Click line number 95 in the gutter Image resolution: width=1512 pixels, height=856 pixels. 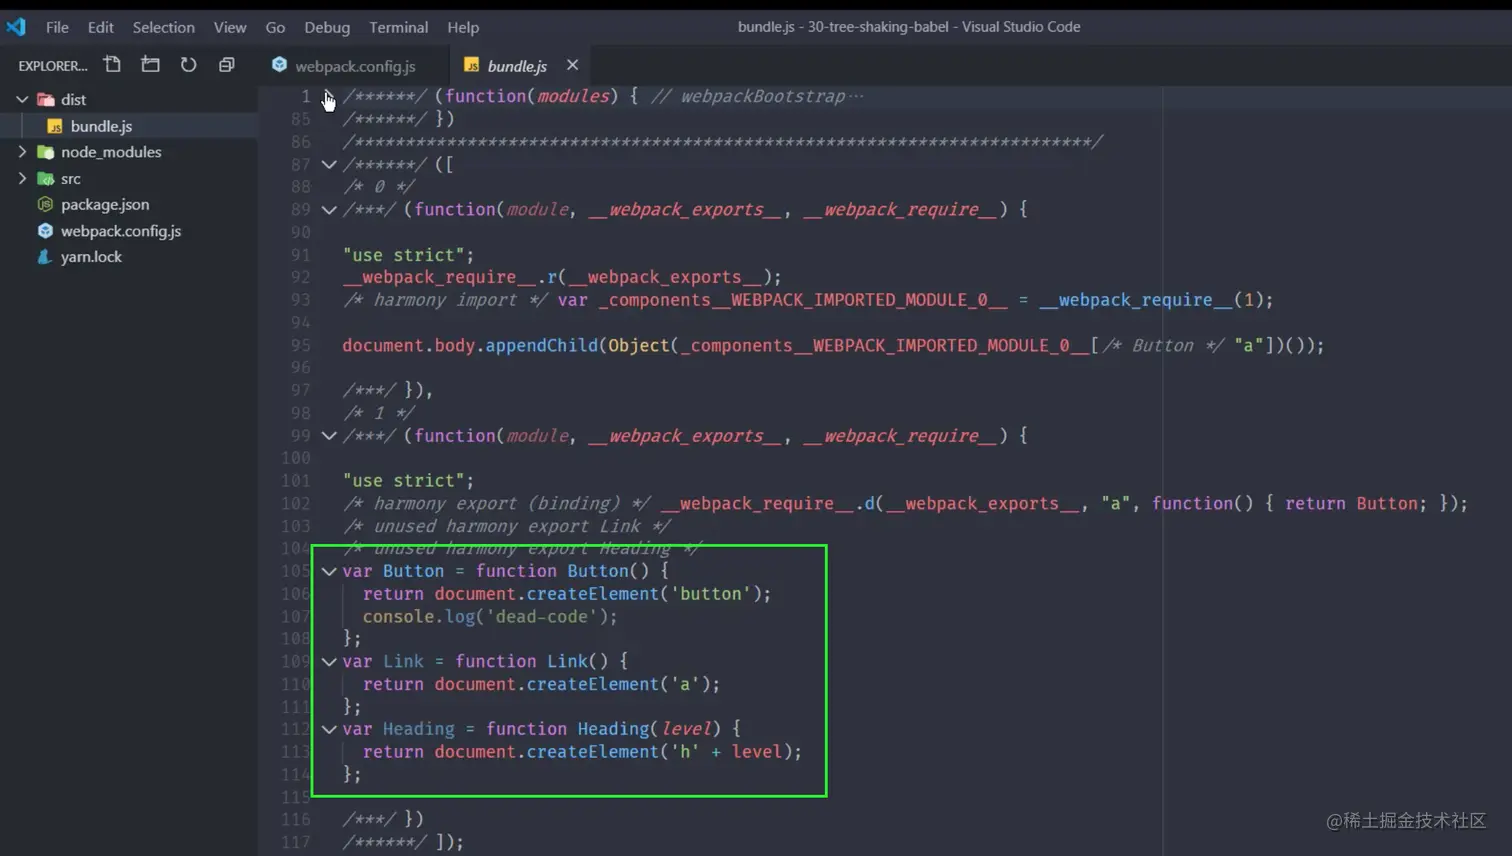point(300,345)
